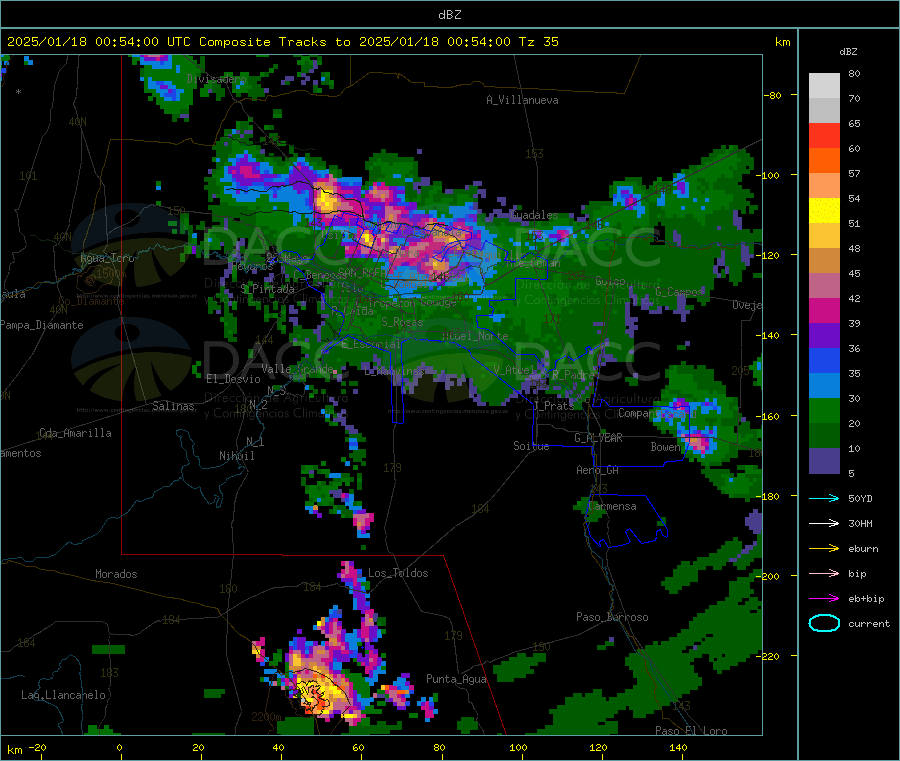Click the '-20' tick on the horizontal km axis

pos(38,747)
